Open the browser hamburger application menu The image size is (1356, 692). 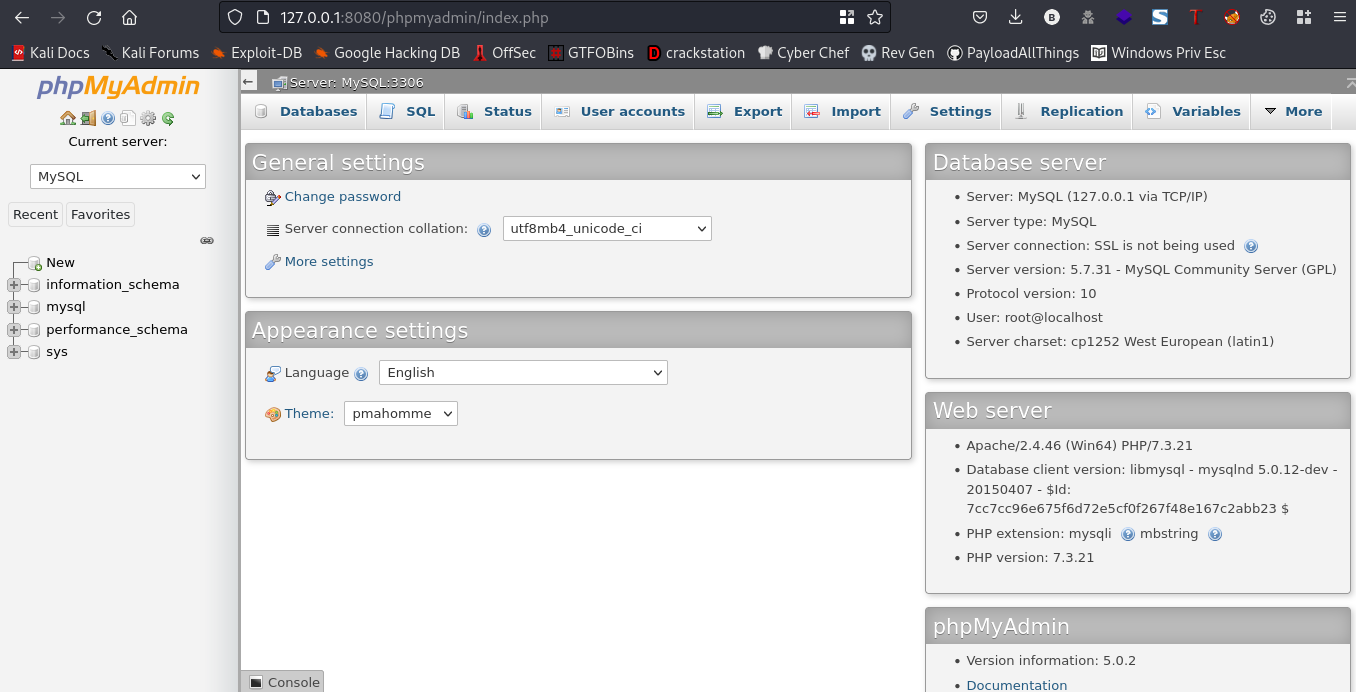click(1340, 17)
